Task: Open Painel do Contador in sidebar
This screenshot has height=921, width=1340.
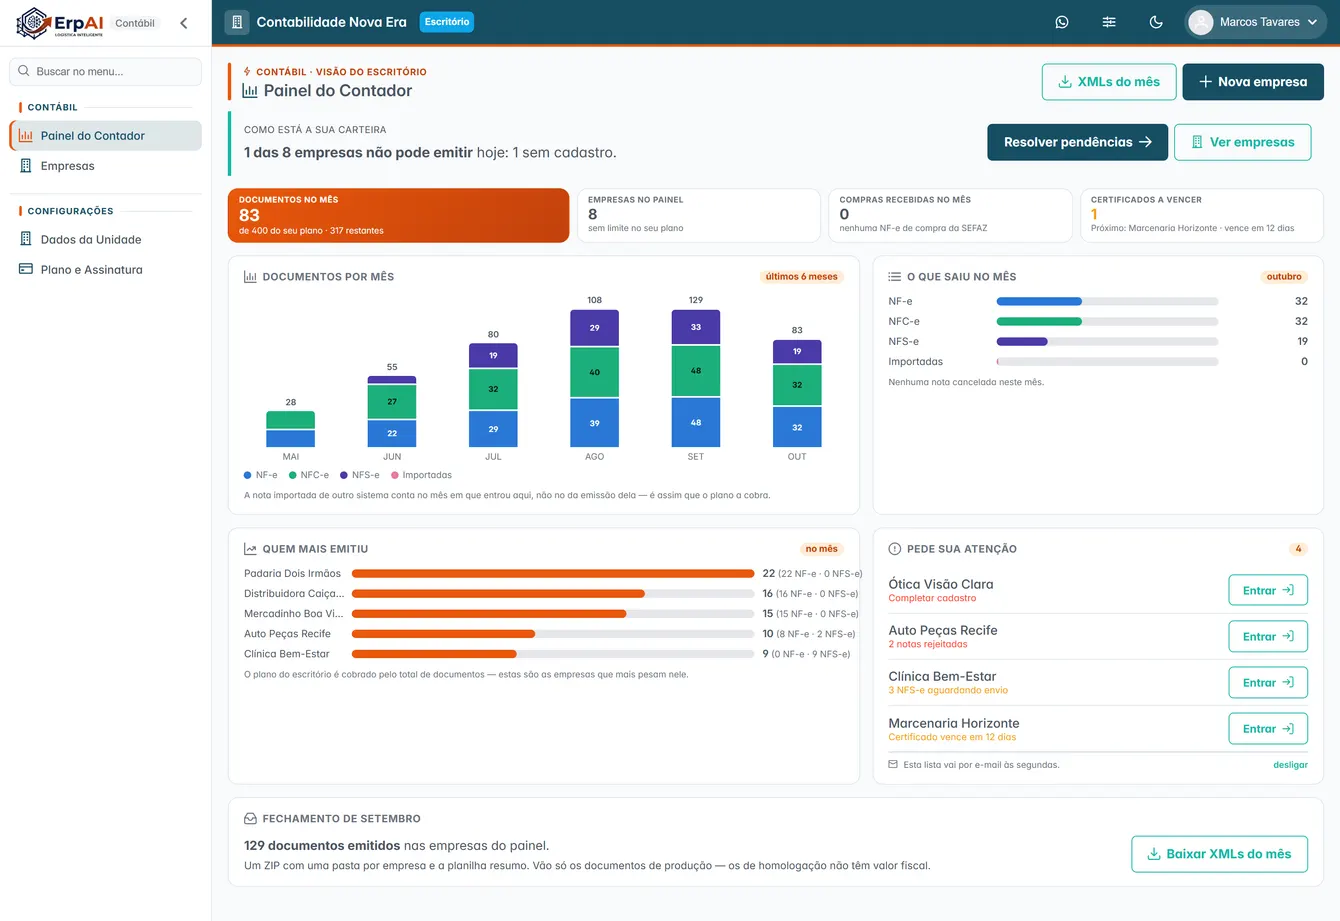Action: 106,136
